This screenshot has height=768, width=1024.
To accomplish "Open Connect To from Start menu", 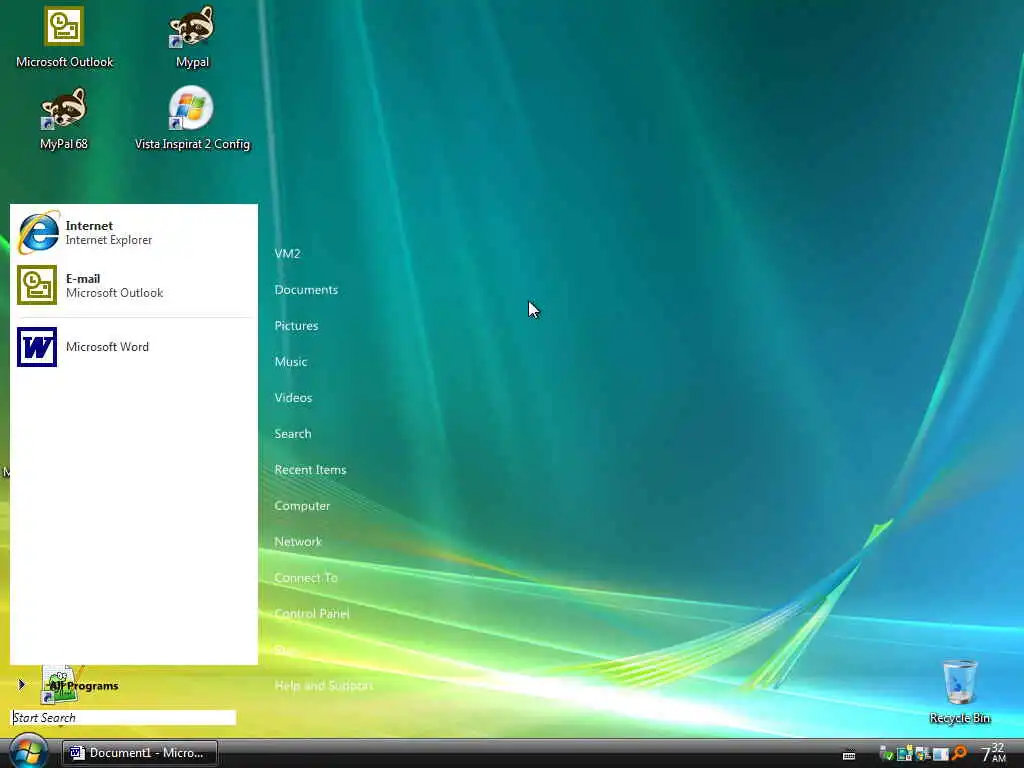I will click(306, 577).
